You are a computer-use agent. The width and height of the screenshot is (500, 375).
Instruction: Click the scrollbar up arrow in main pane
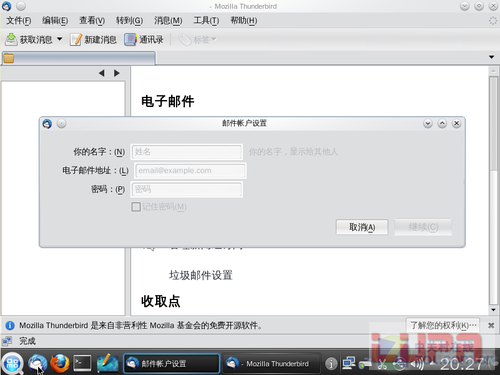coord(493,71)
